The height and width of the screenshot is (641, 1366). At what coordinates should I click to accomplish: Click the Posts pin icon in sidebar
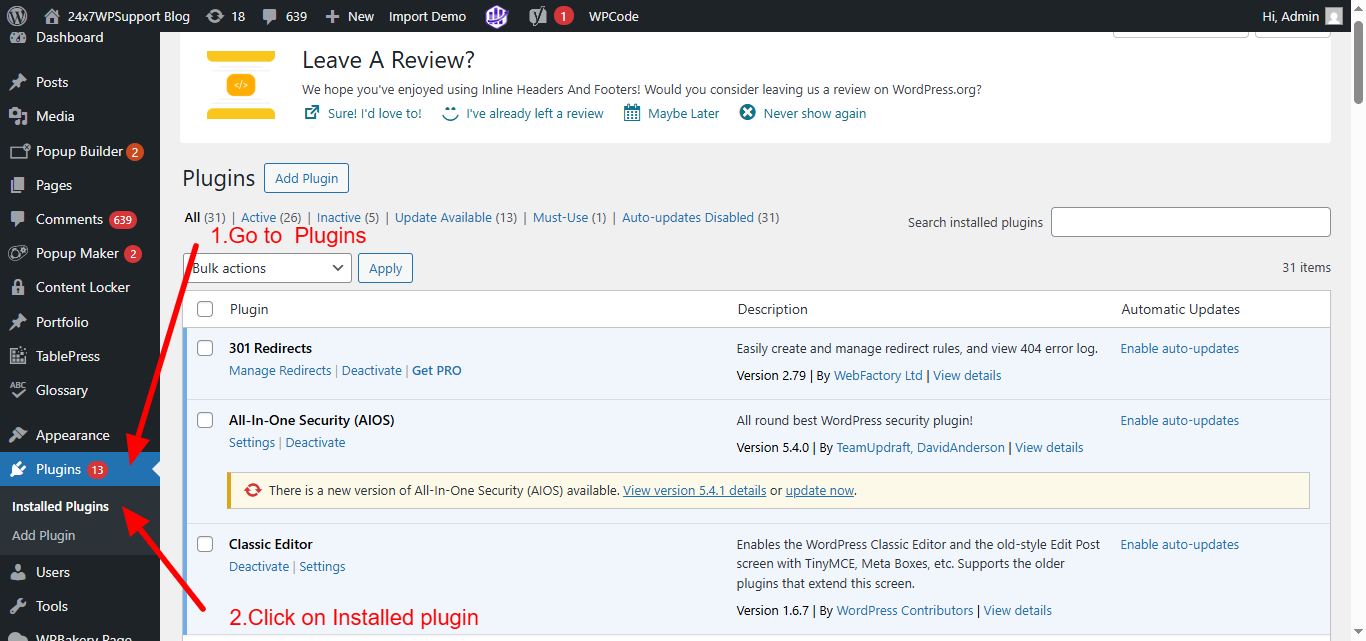[18, 82]
